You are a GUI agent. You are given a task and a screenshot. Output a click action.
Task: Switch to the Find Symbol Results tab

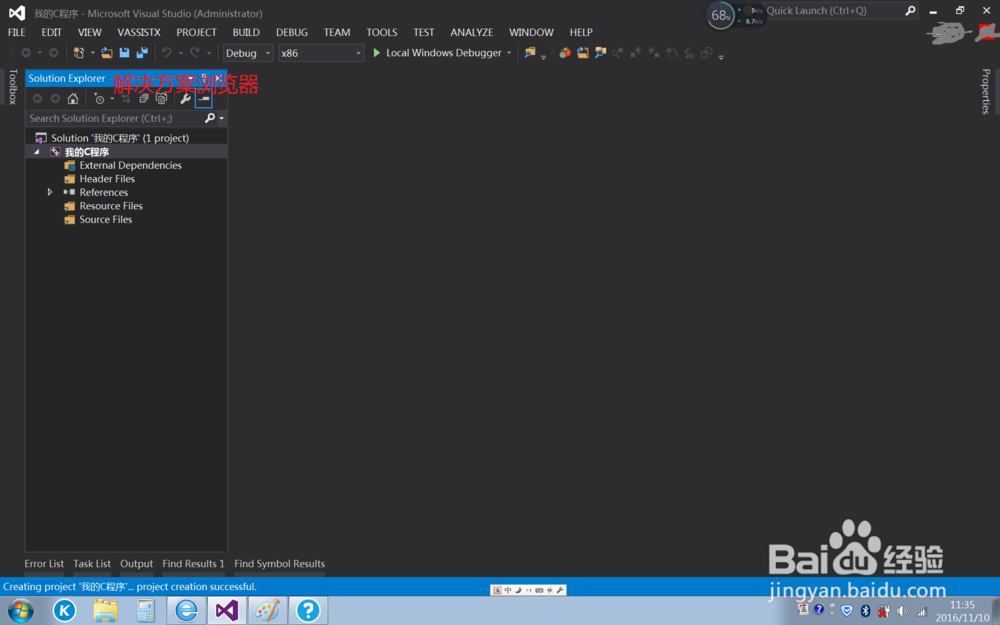(279, 564)
